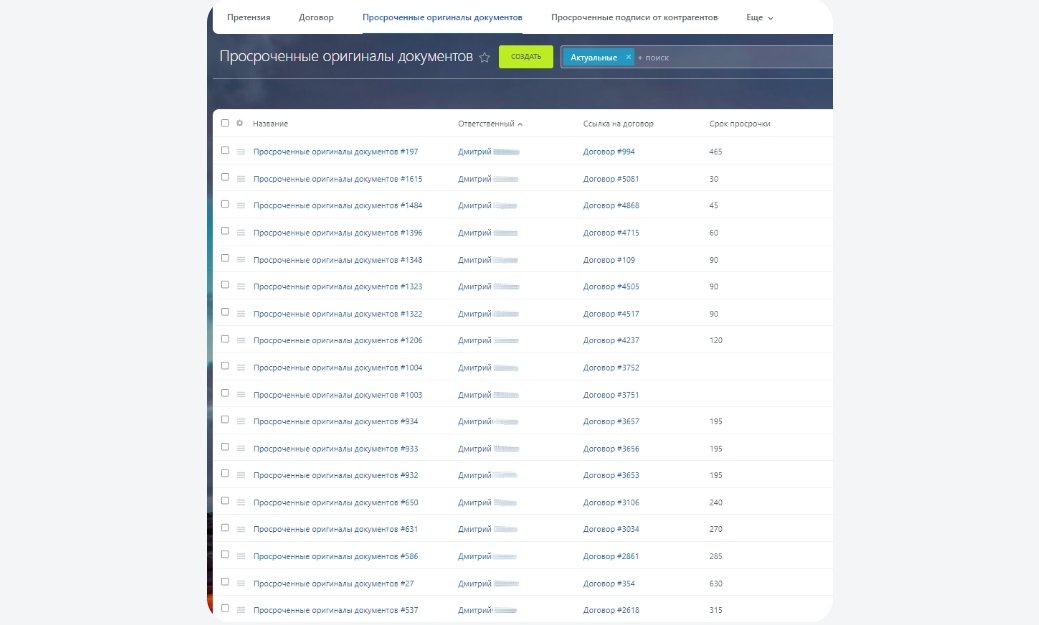This screenshot has width=1039, height=625.
Task: Open link Договор #3034
Action: pyautogui.click(x=611, y=530)
